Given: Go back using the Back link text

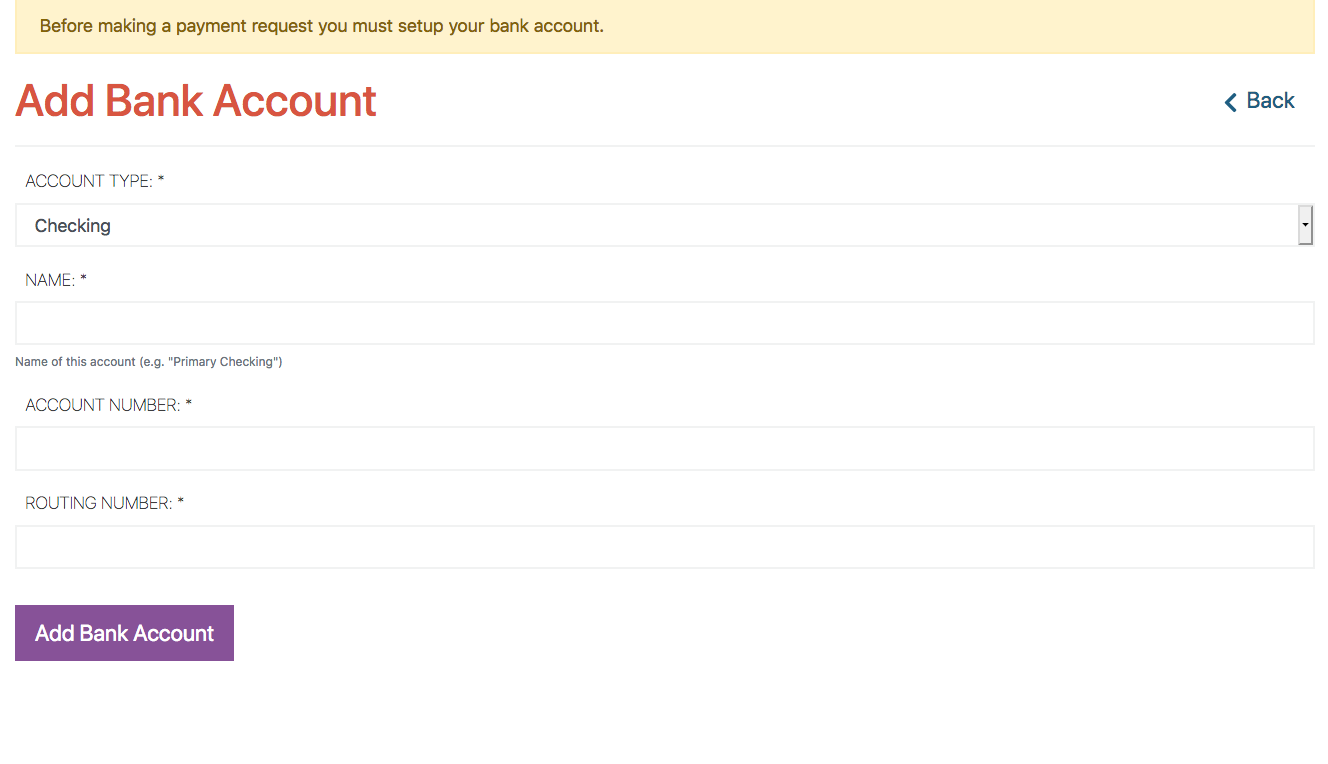Looking at the screenshot, I should (1270, 101).
